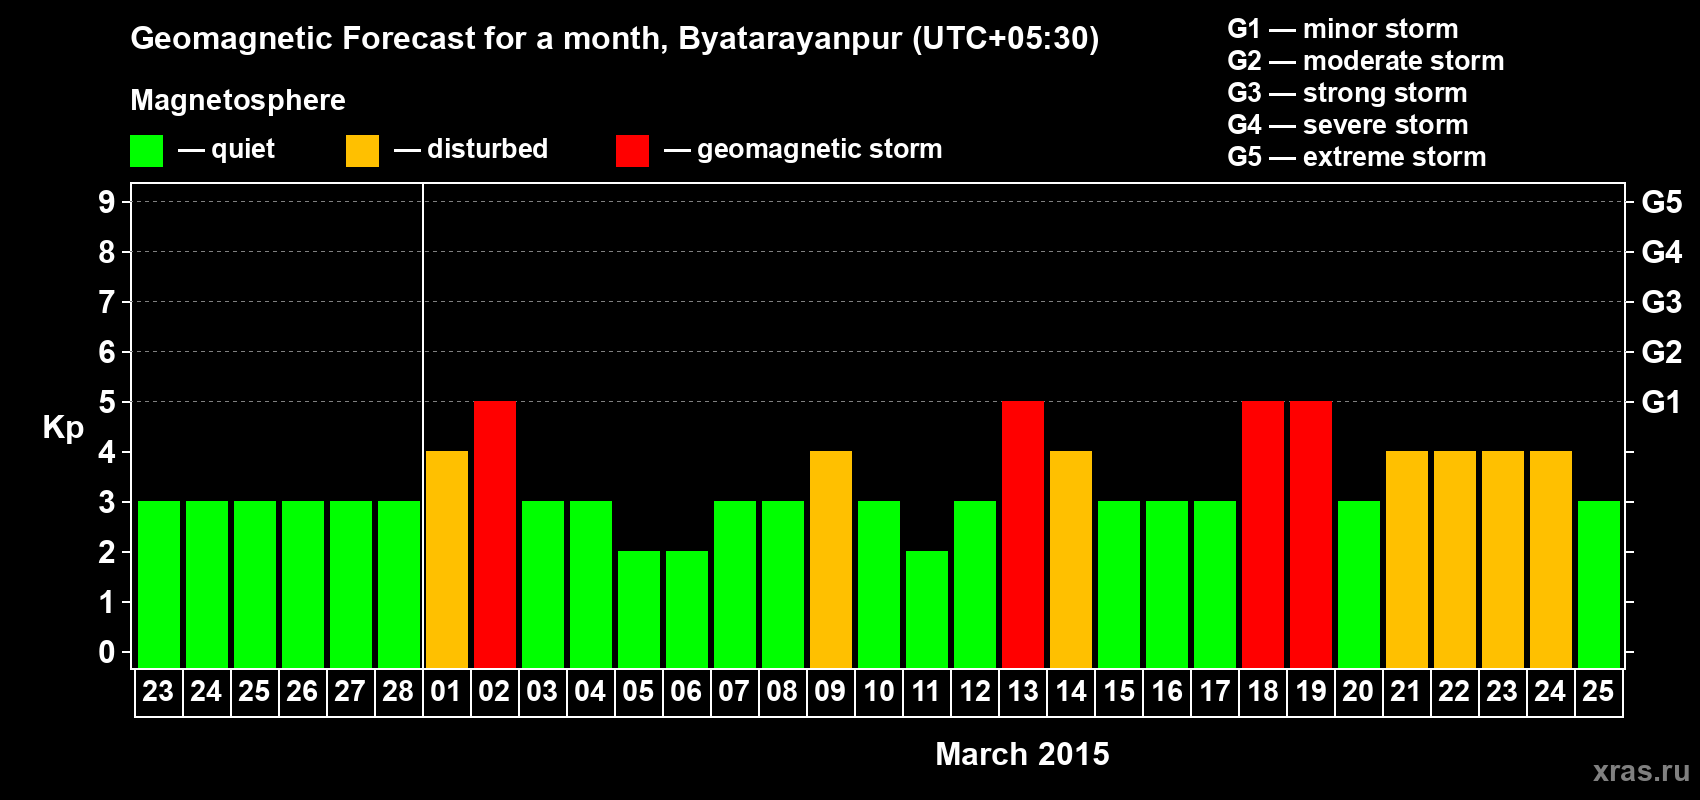This screenshot has height=800, width=1700.
Task: Select the red storm bar above date 19
Action: click(1311, 535)
